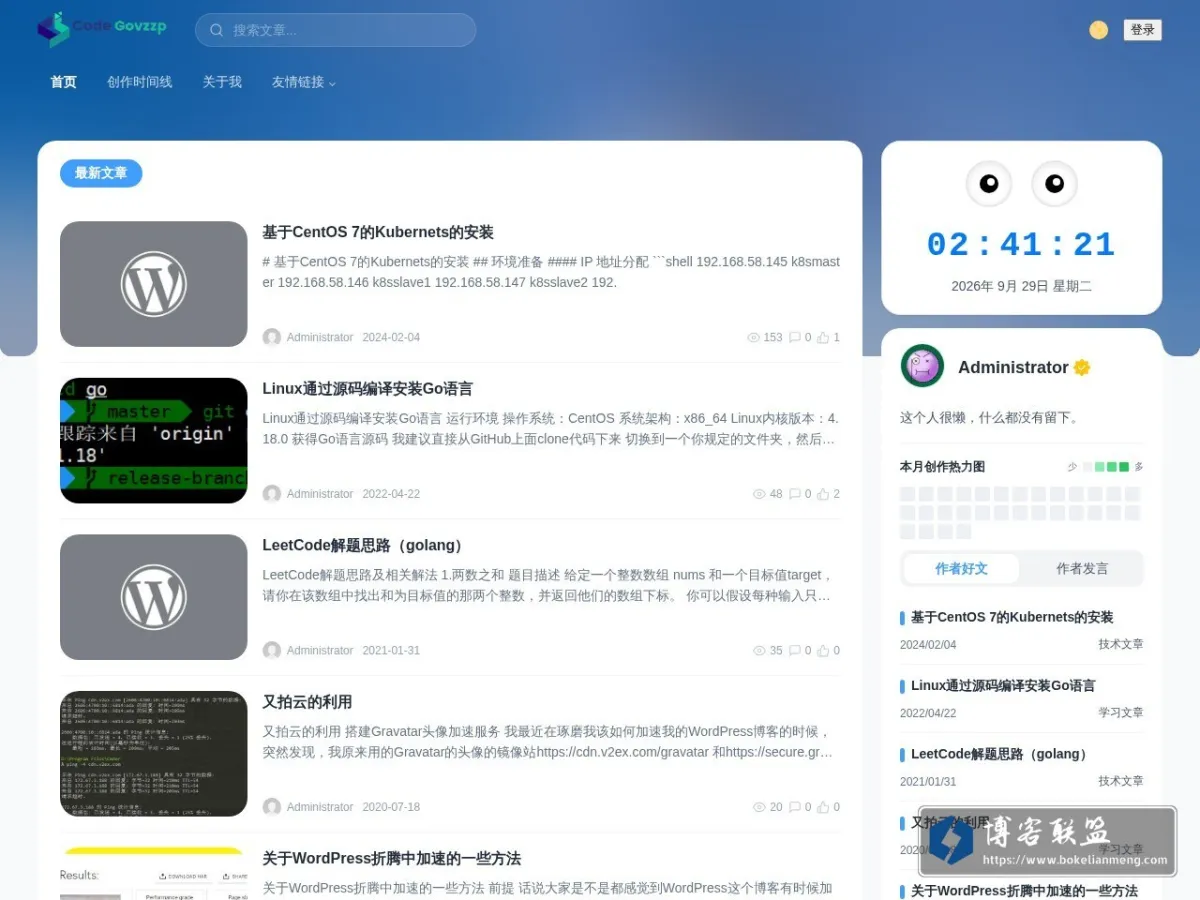
Task: Click comment icon on the LeetCode post
Action: tap(795, 650)
